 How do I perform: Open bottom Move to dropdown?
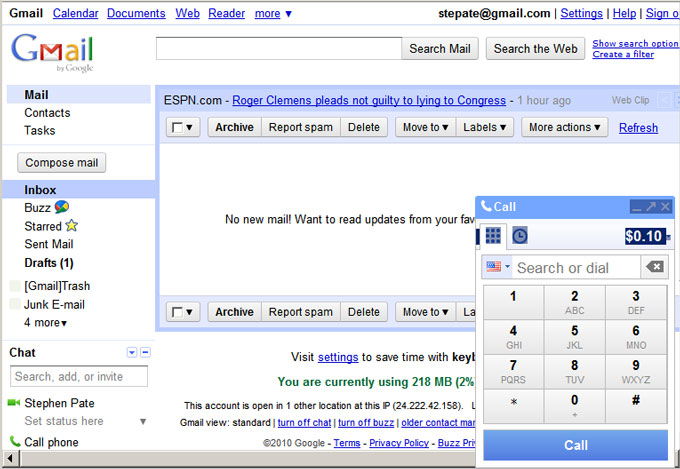coord(425,312)
